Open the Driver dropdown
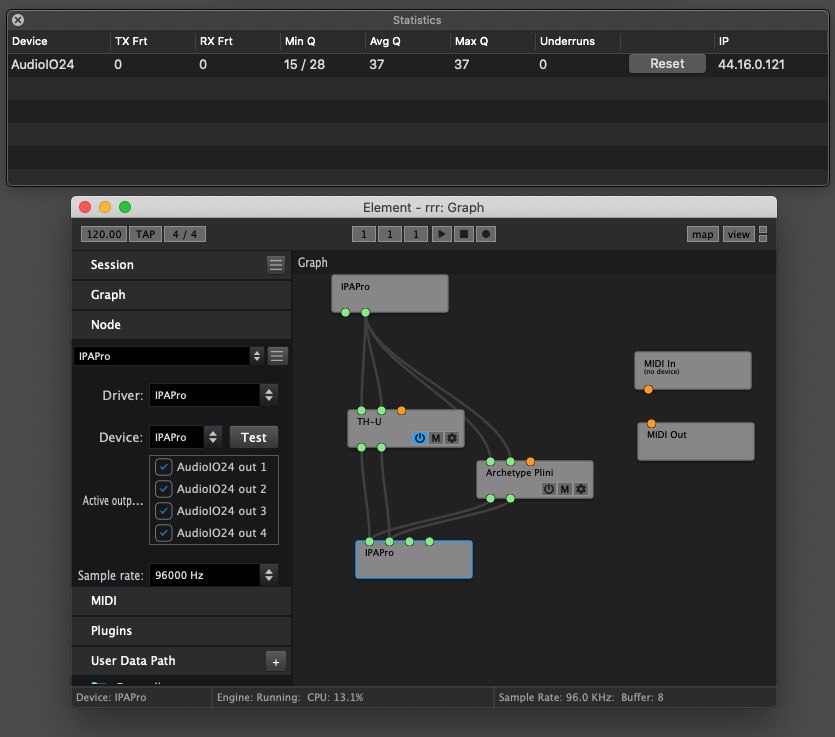The width and height of the screenshot is (835, 737). pyautogui.click(x=214, y=395)
